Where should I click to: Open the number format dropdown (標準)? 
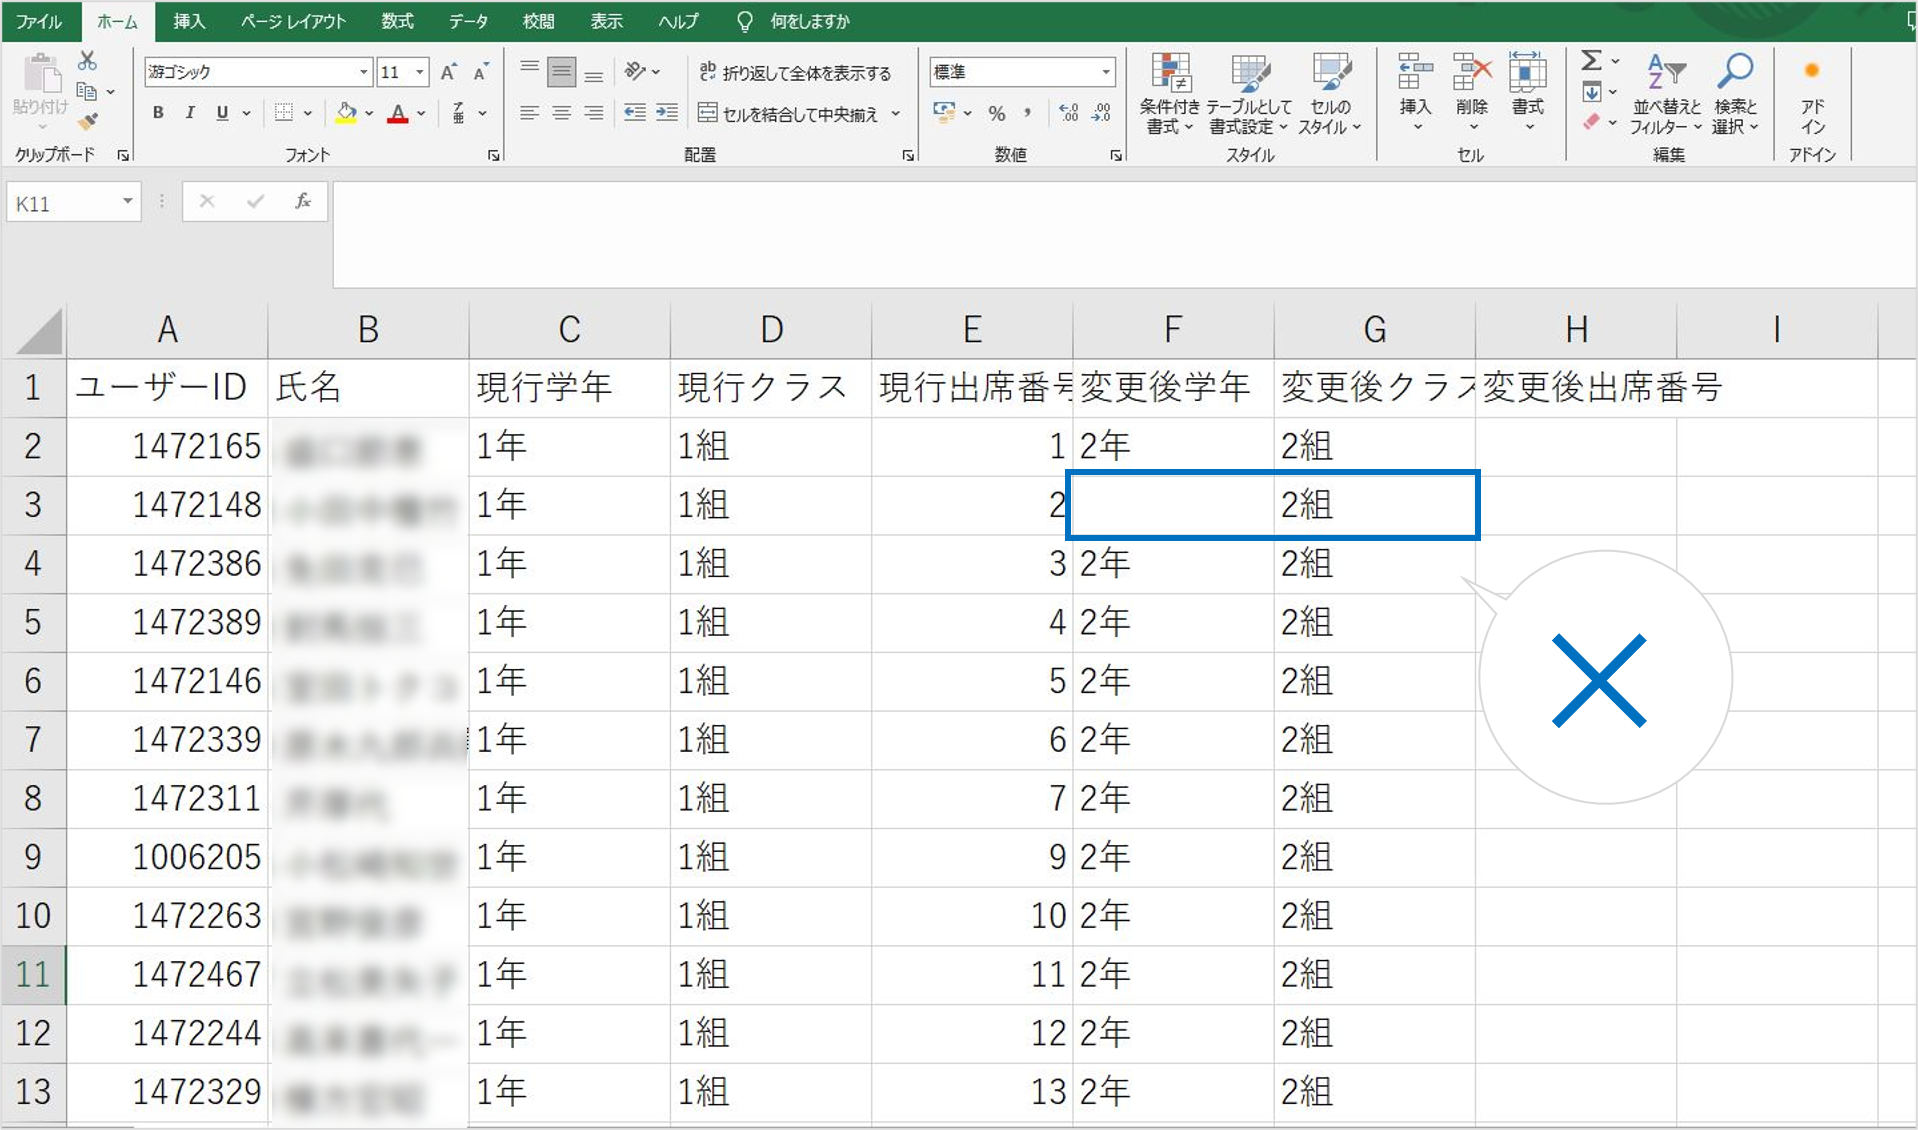click(1105, 72)
